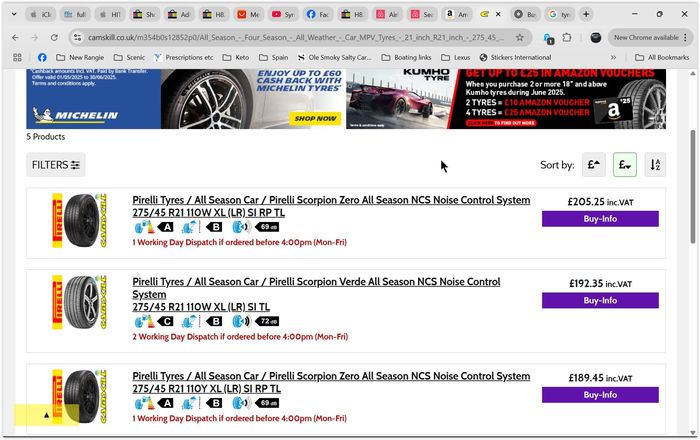Switch to the Facebook tab
This screenshot has width=700, height=440.
[318, 14]
